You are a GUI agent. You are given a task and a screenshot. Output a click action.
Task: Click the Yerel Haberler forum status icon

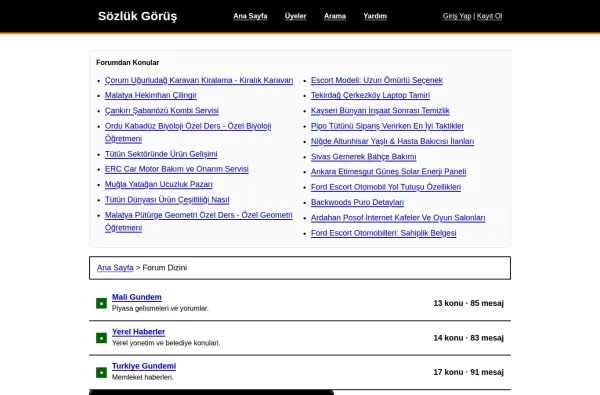click(101, 338)
